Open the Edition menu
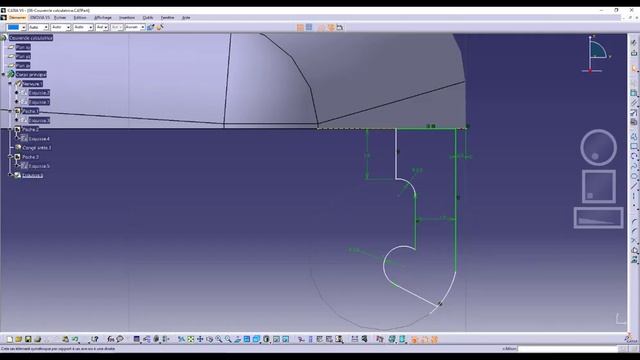Viewport: 640px width, 360px height. (80, 18)
